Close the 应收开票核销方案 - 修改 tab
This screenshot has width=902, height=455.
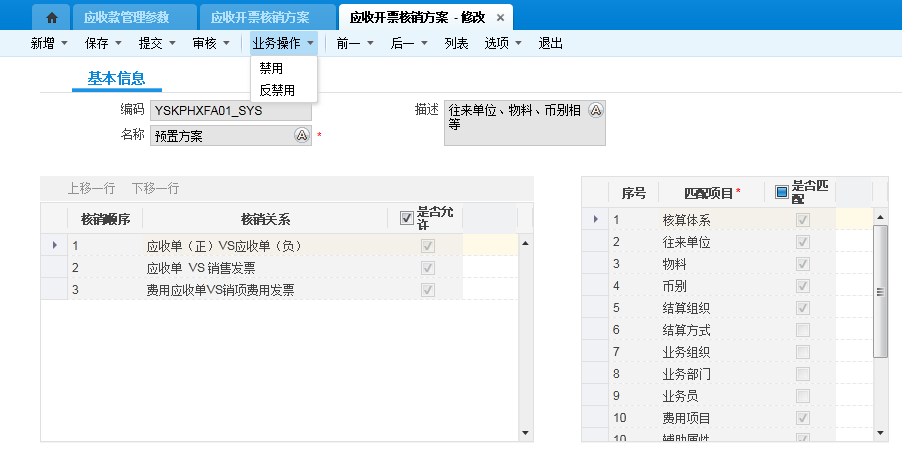(501, 18)
